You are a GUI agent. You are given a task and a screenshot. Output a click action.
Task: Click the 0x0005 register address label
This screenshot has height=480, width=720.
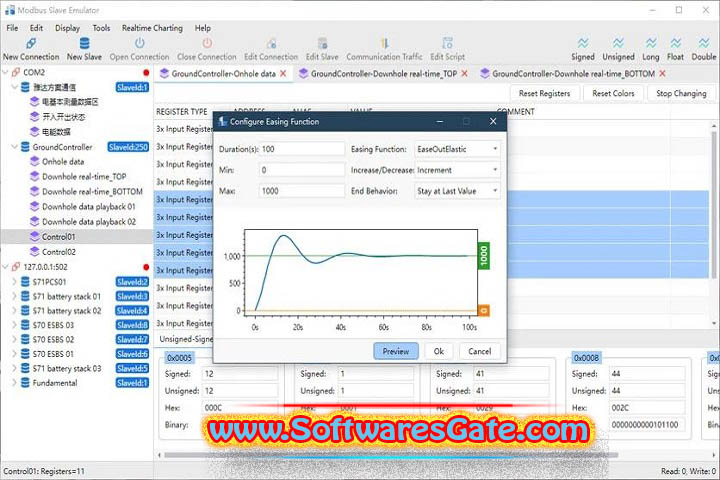pyautogui.click(x=179, y=358)
